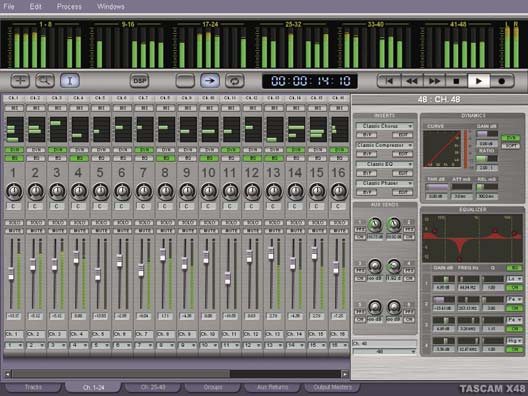Click the Return to Start transport button
This screenshot has width=528, height=396.
point(389,81)
